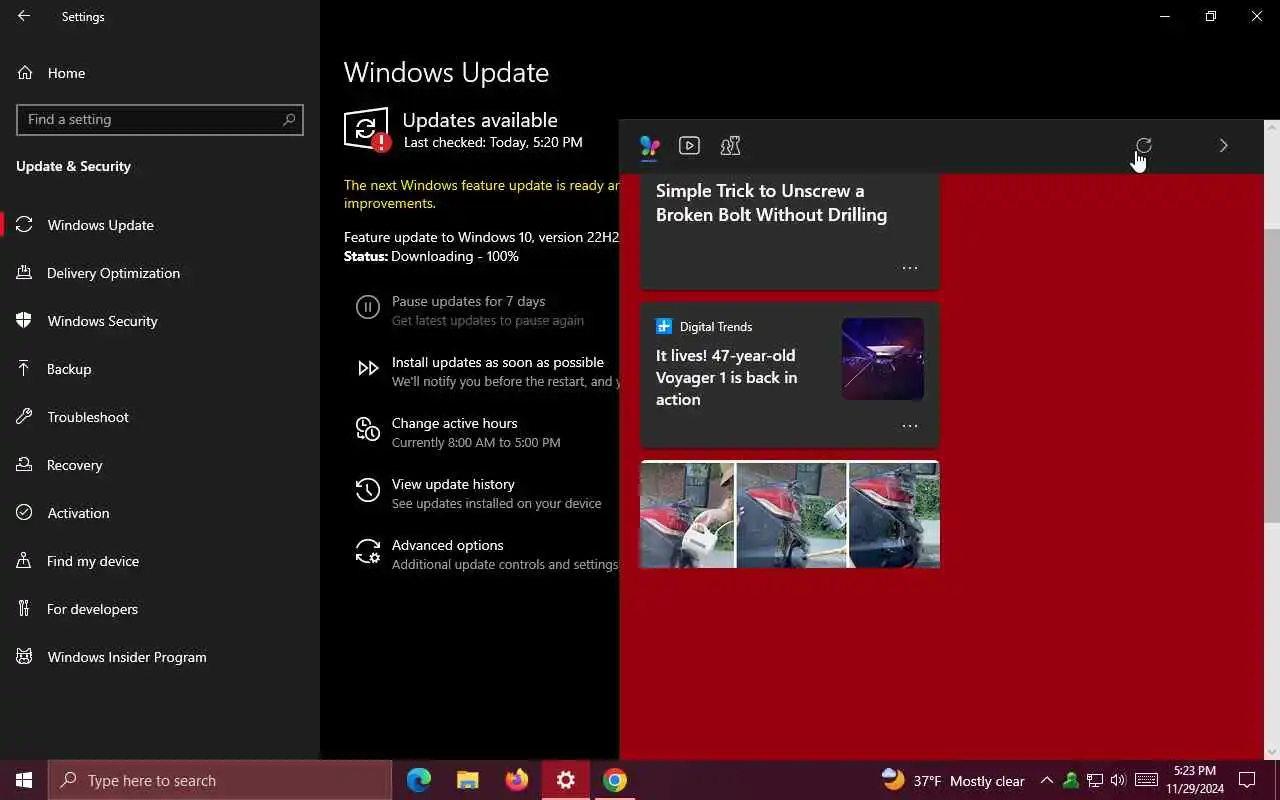This screenshot has width=1280, height=800.
Task: Click the Windows Update sidebar sync icon
Action: [x=25, y=225]
